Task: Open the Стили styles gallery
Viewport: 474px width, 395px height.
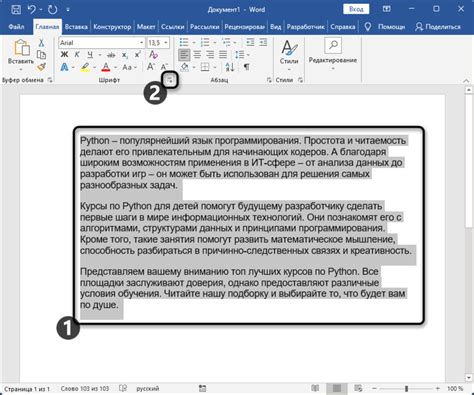Action: tap(289, 54)
